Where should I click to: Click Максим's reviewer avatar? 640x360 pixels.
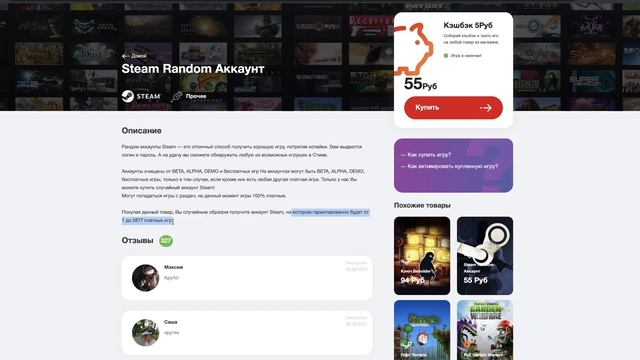point(145,278)
